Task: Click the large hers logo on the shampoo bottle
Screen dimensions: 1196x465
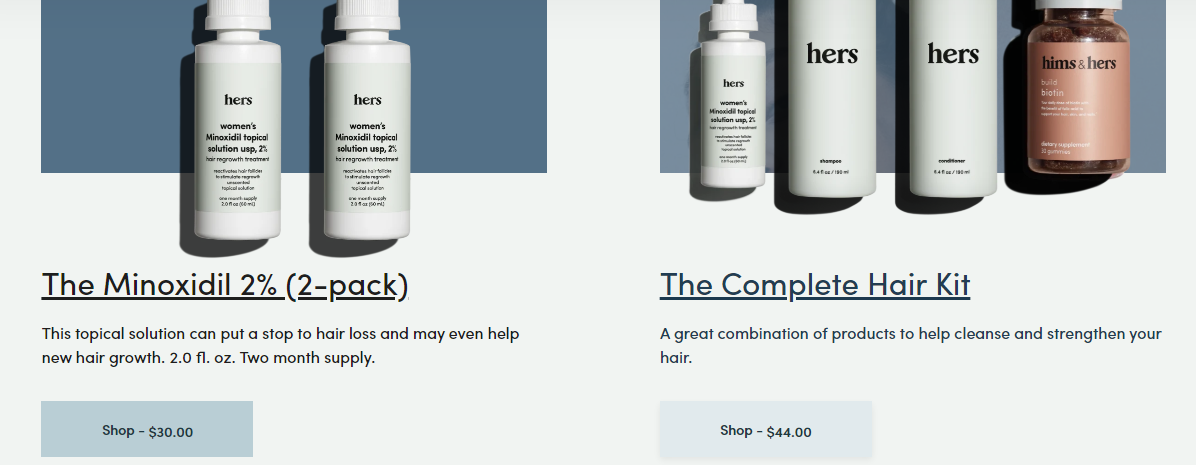Action: (832, 54)
